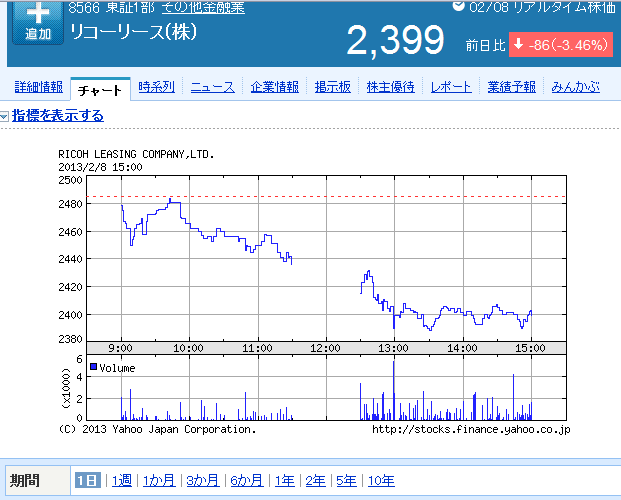Click the 9:00 time axis label
This screenshot has width=621, height=500.
[x=120, y=348]
